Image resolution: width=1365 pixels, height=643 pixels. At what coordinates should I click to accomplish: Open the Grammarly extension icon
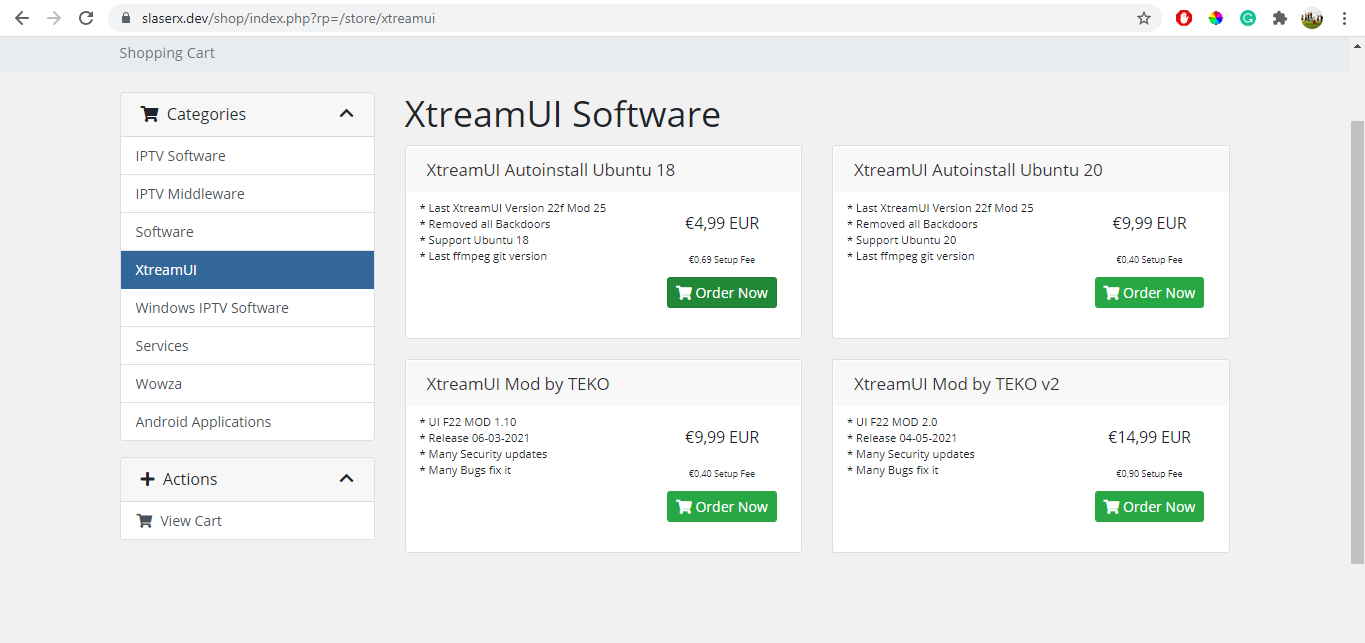pyautogui.click(x=1248, y=18)
